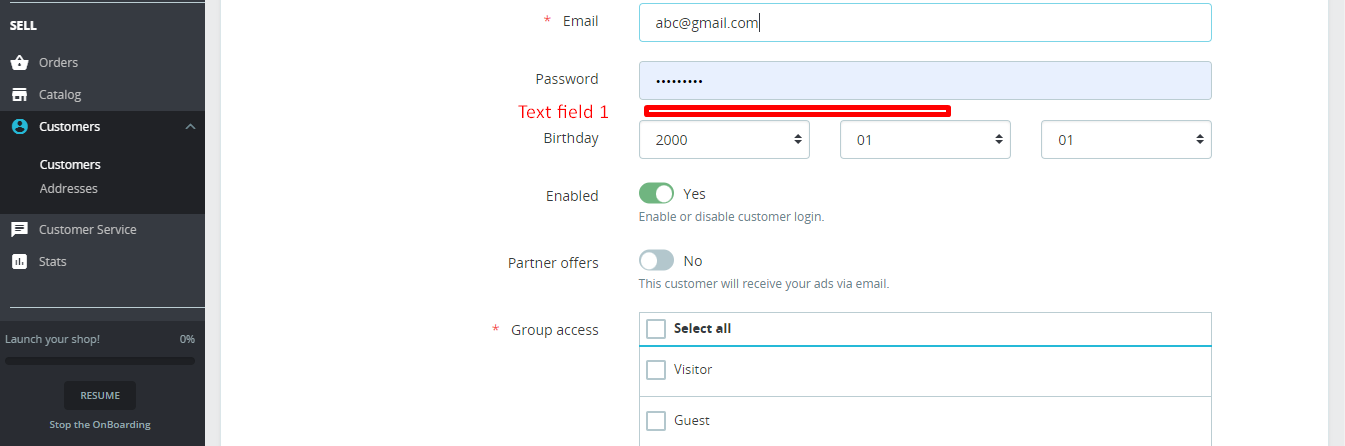
Task: Tick the Visitor group checkbox
Action: (x=656, y=370)
